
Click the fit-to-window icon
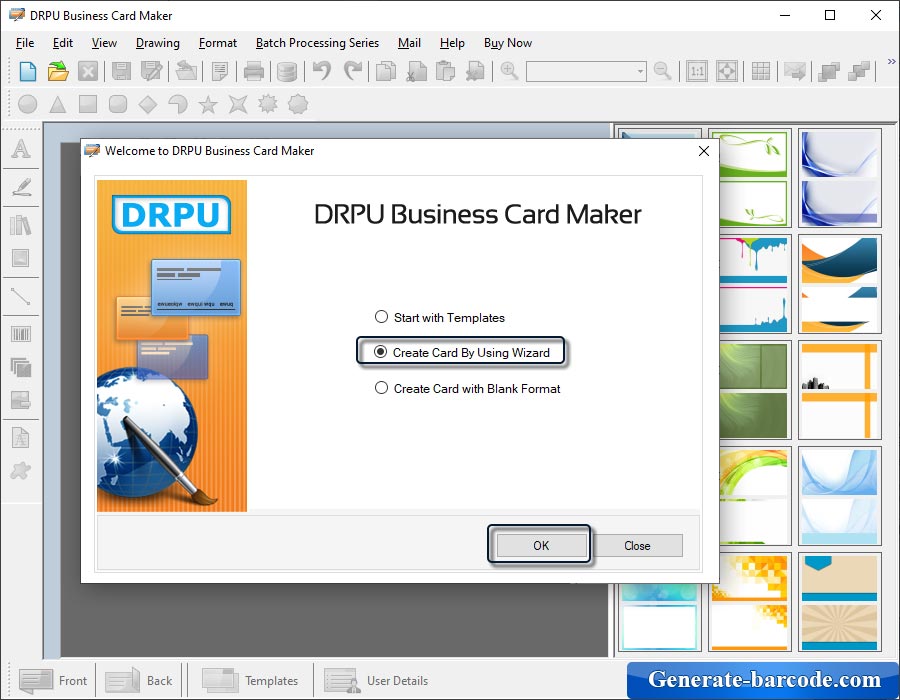pos(727,72)
